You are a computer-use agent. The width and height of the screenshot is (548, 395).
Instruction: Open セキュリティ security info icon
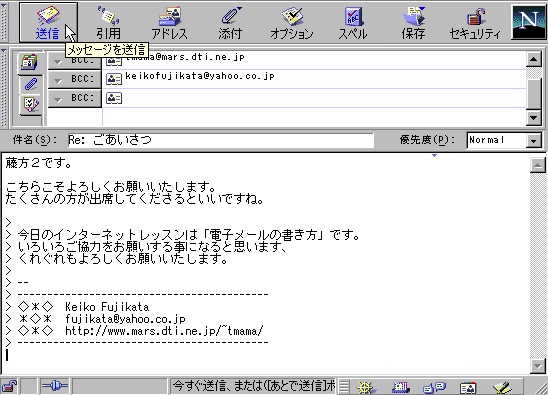click(x=475, y=22)
